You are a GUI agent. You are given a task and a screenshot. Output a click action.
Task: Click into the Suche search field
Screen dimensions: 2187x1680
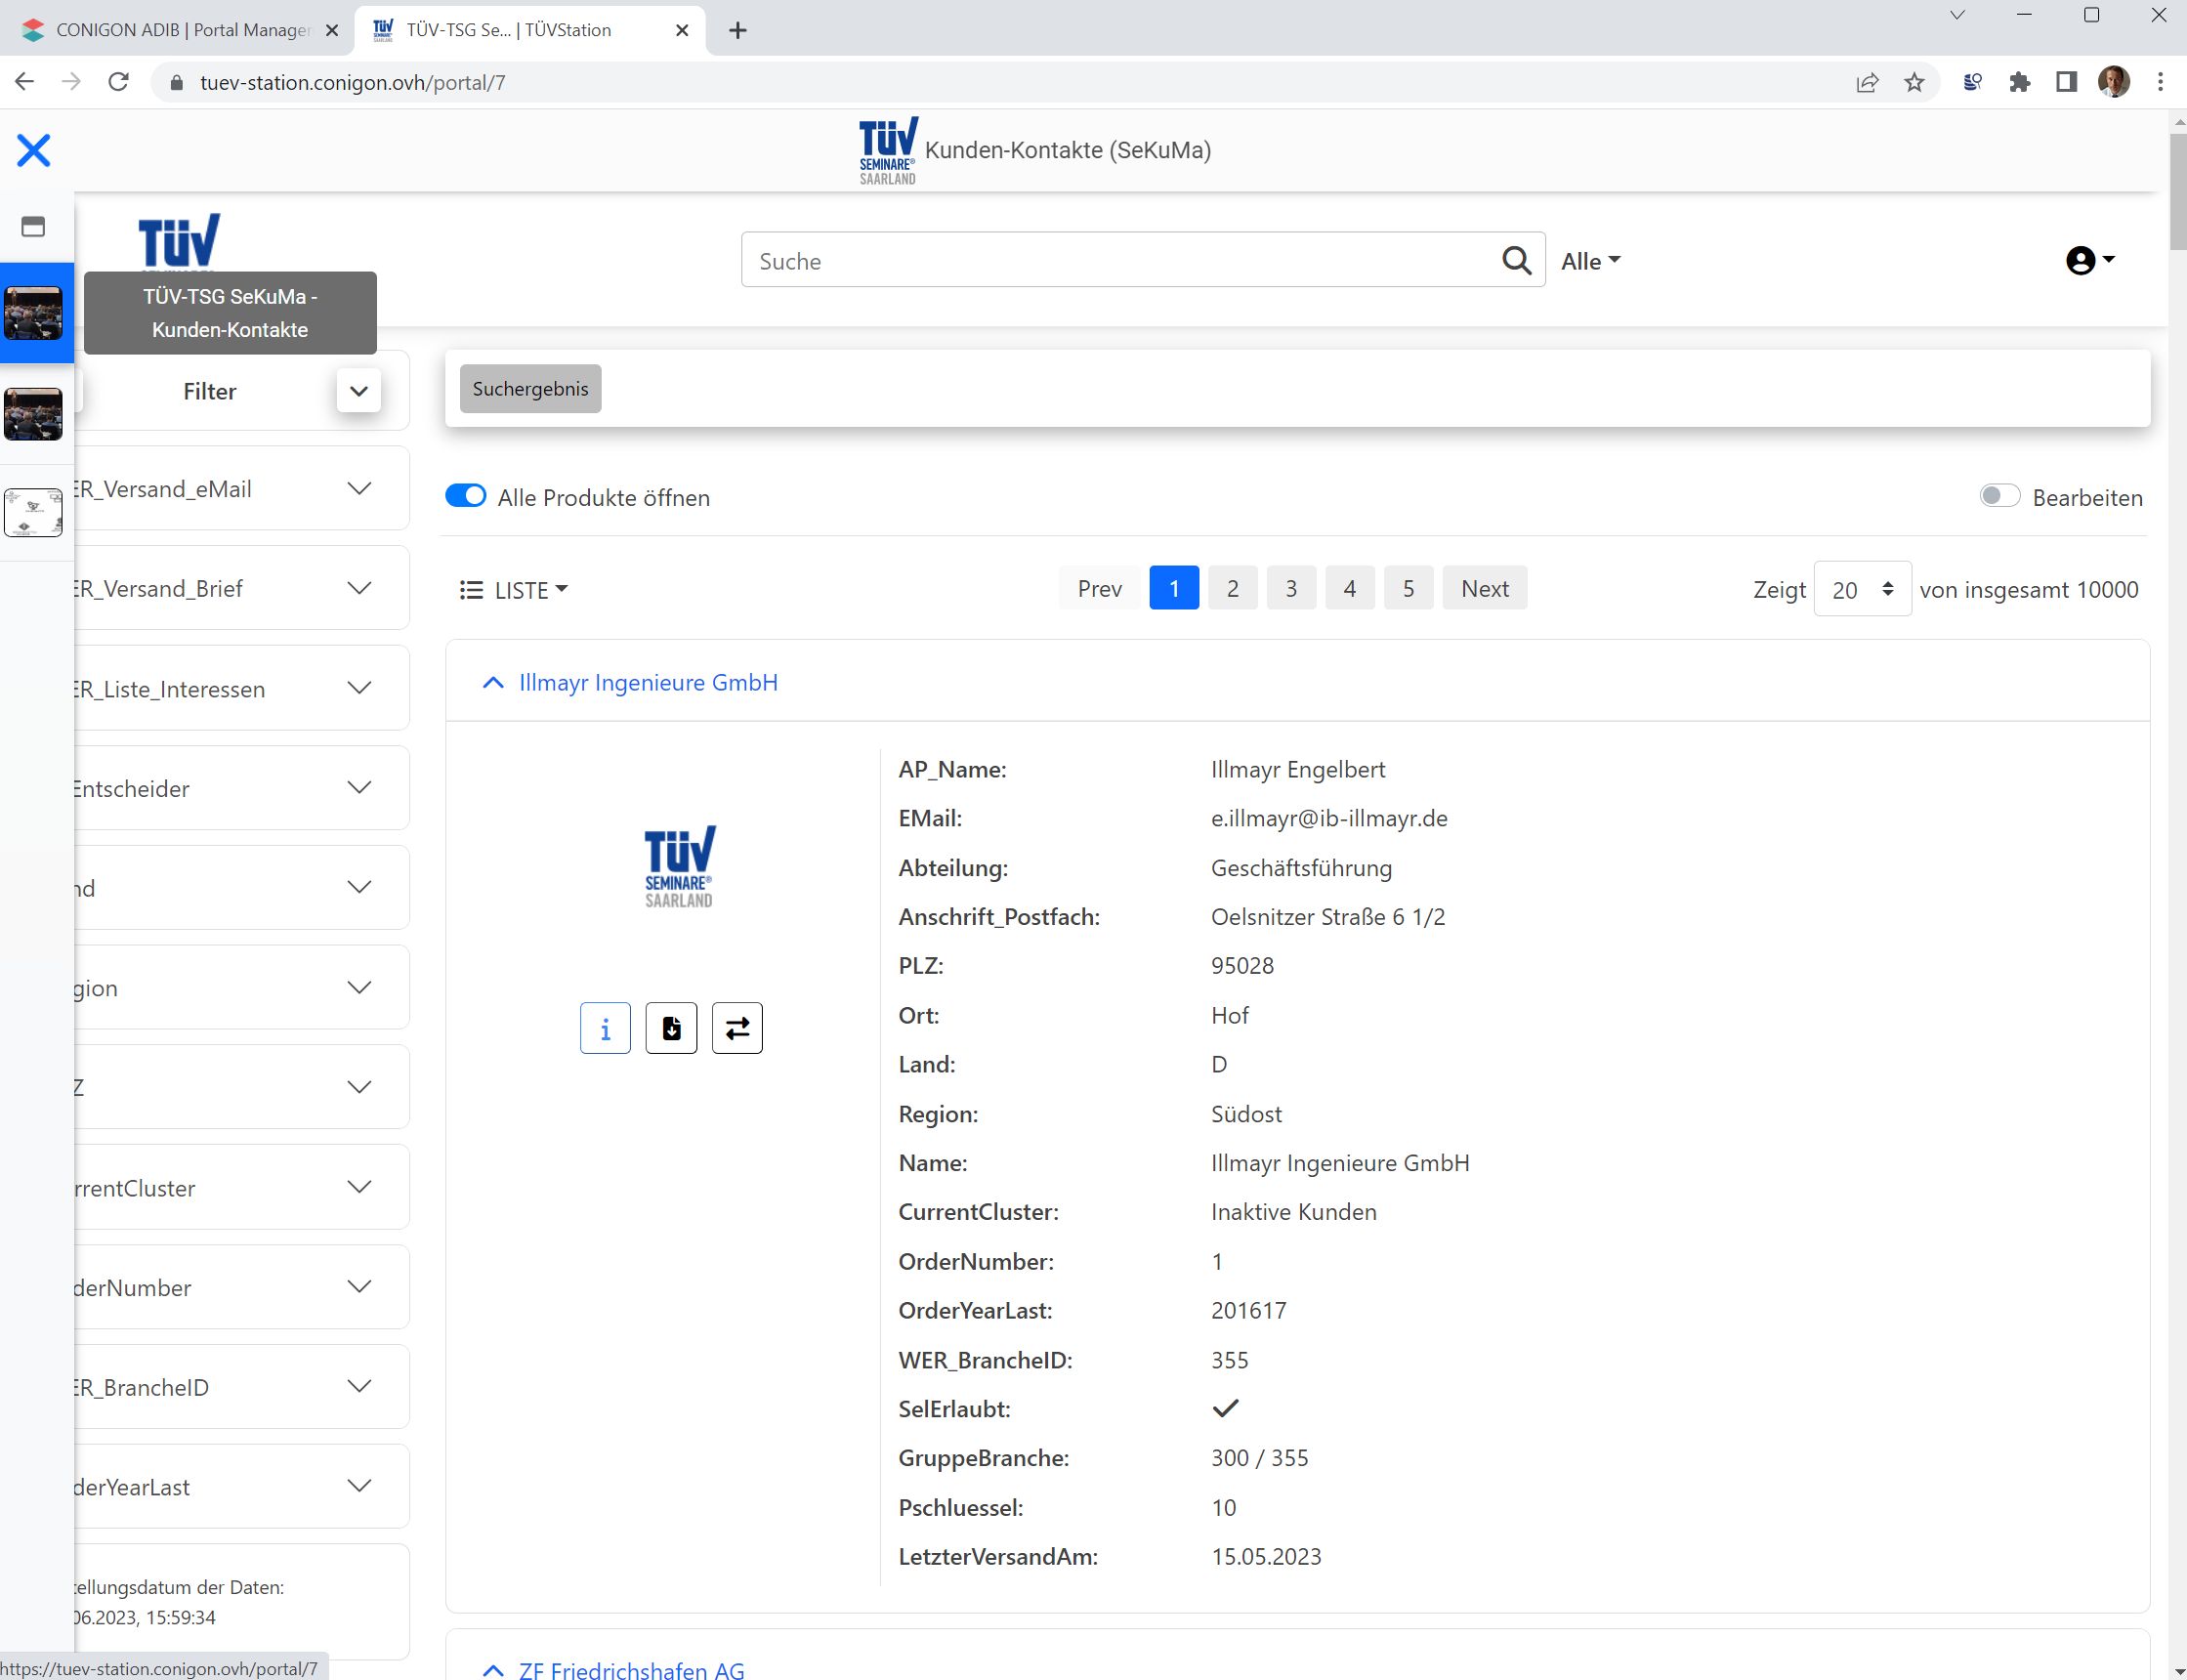[1120, 261]
